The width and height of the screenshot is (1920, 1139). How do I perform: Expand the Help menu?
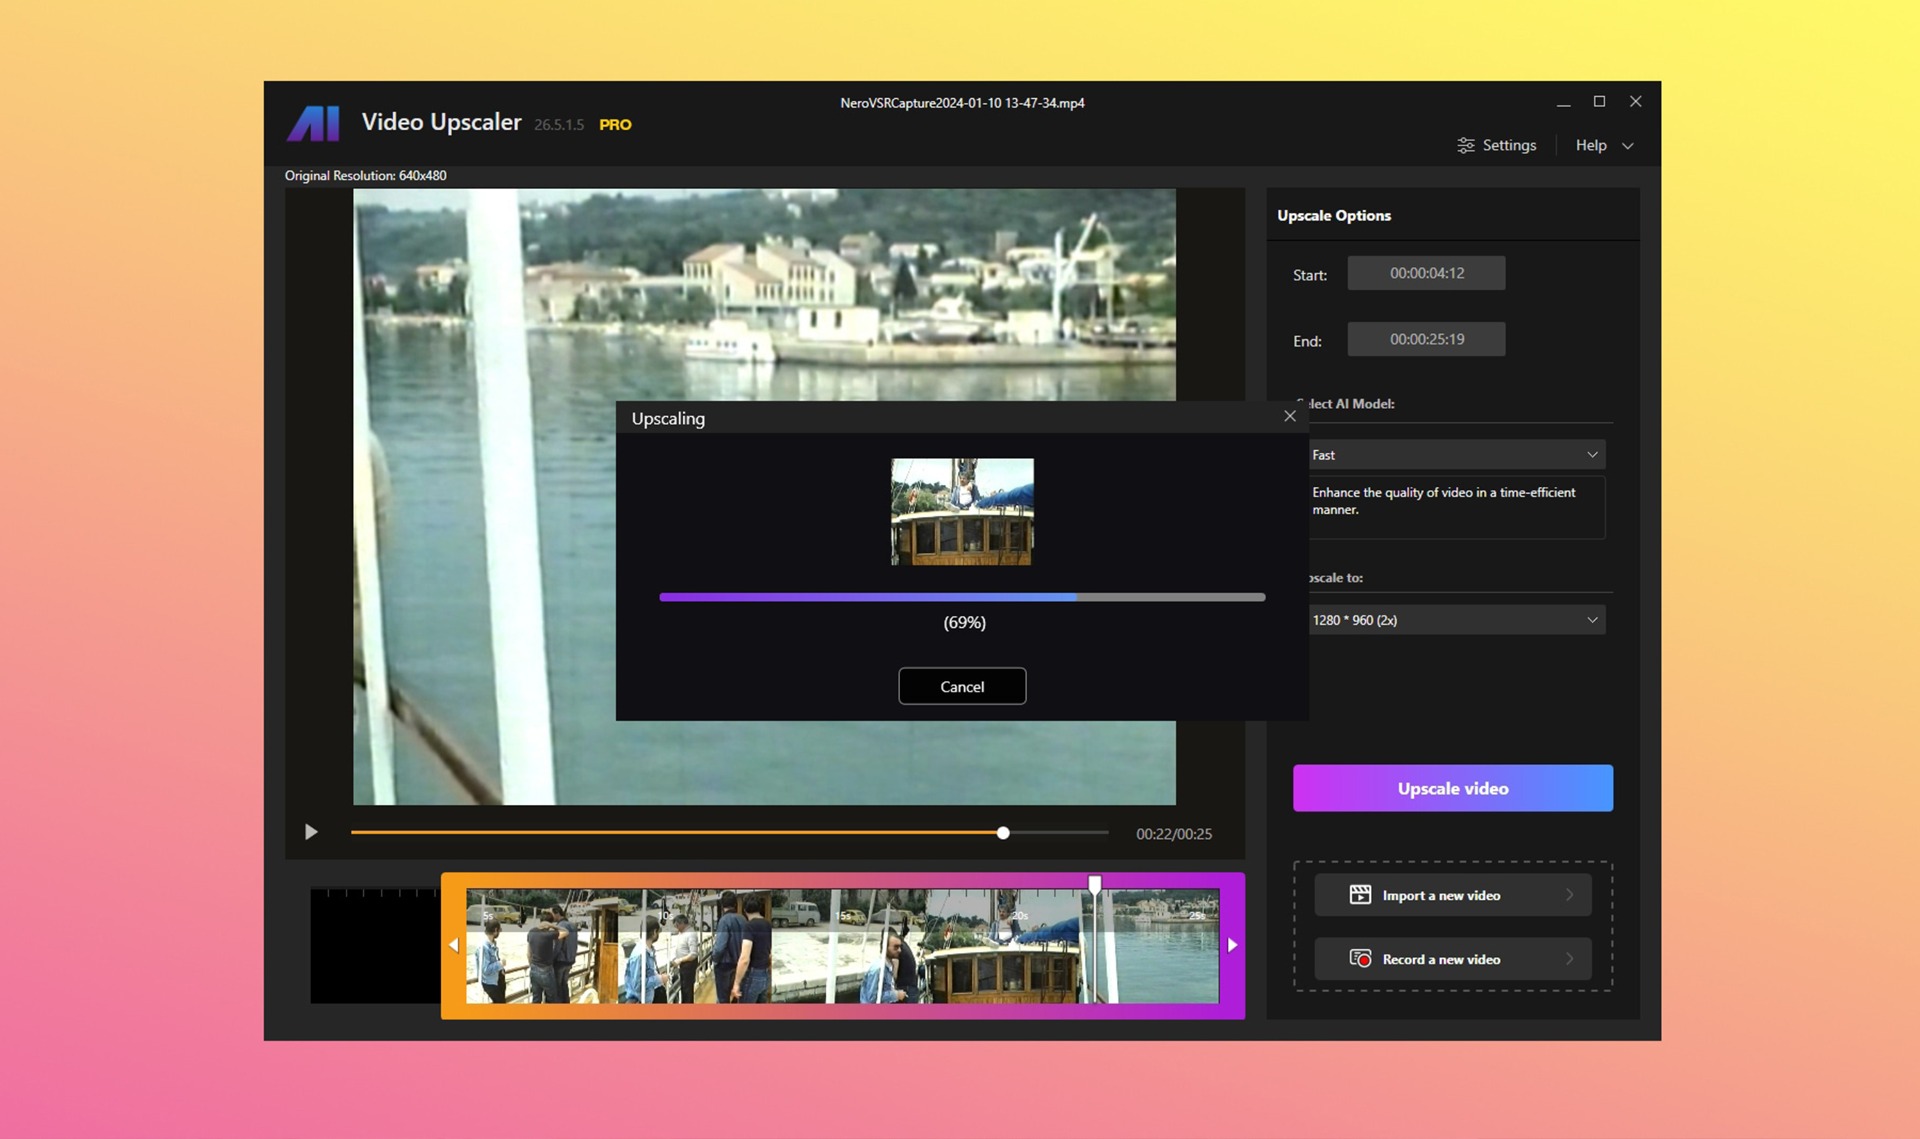pyautogui.click(x=1603, y=144)
